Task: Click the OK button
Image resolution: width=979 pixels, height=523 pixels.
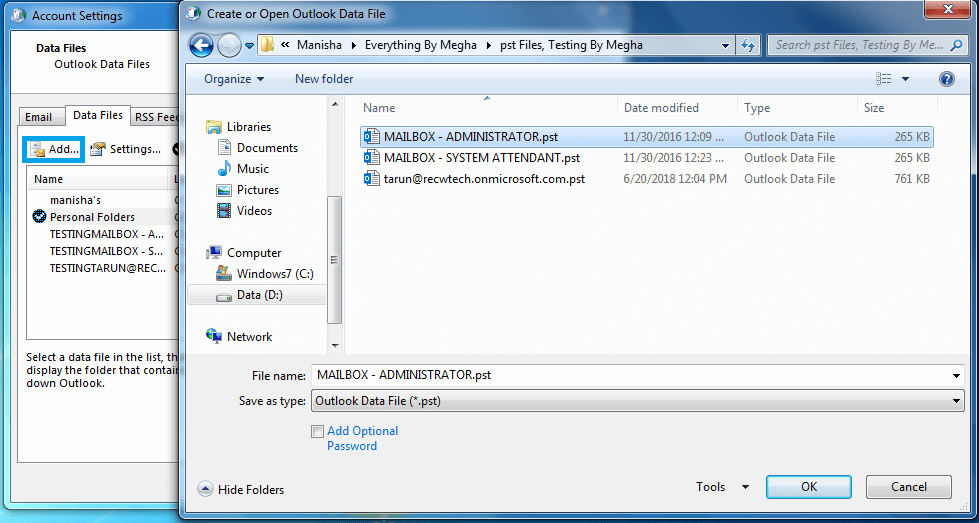Action: click(x=809, y=487)
